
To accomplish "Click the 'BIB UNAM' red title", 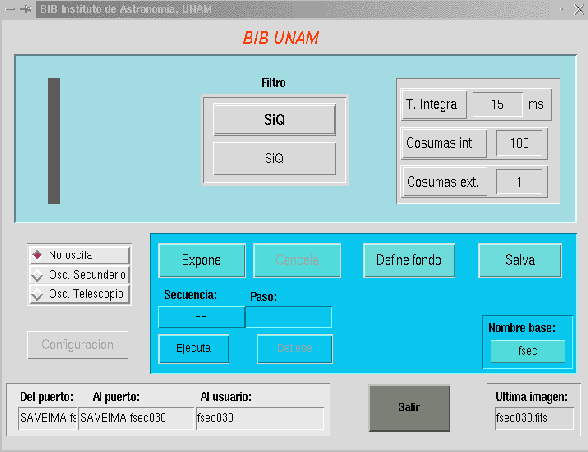I will 280,38.
